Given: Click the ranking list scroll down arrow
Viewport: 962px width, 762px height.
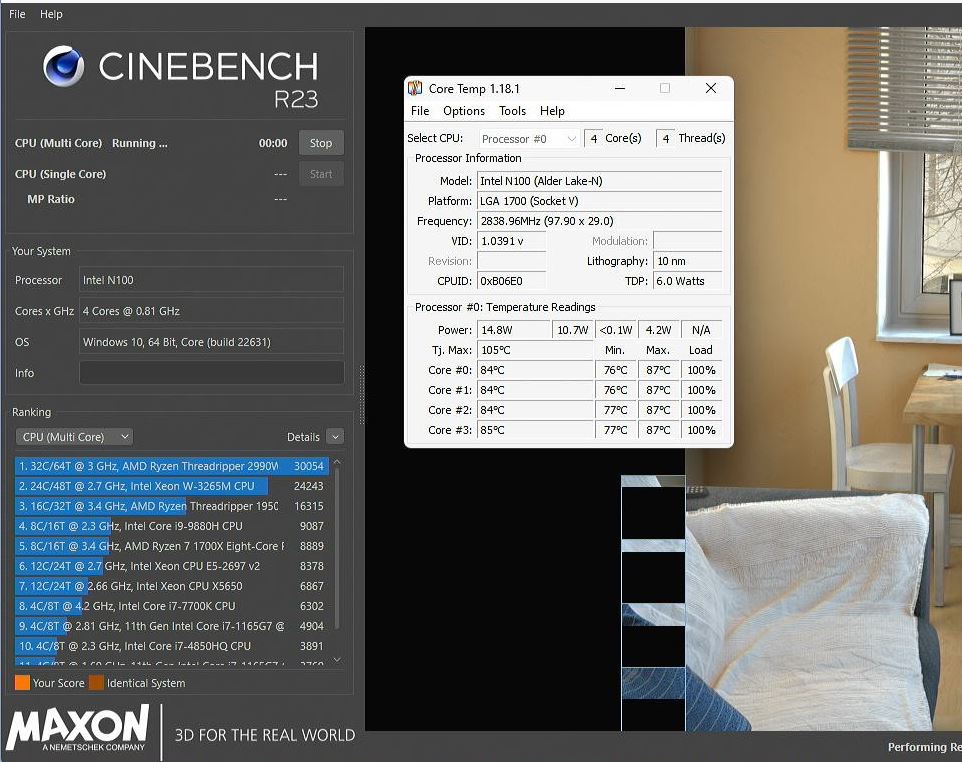Looking at the screenshot, I should [x=337, y=660].
